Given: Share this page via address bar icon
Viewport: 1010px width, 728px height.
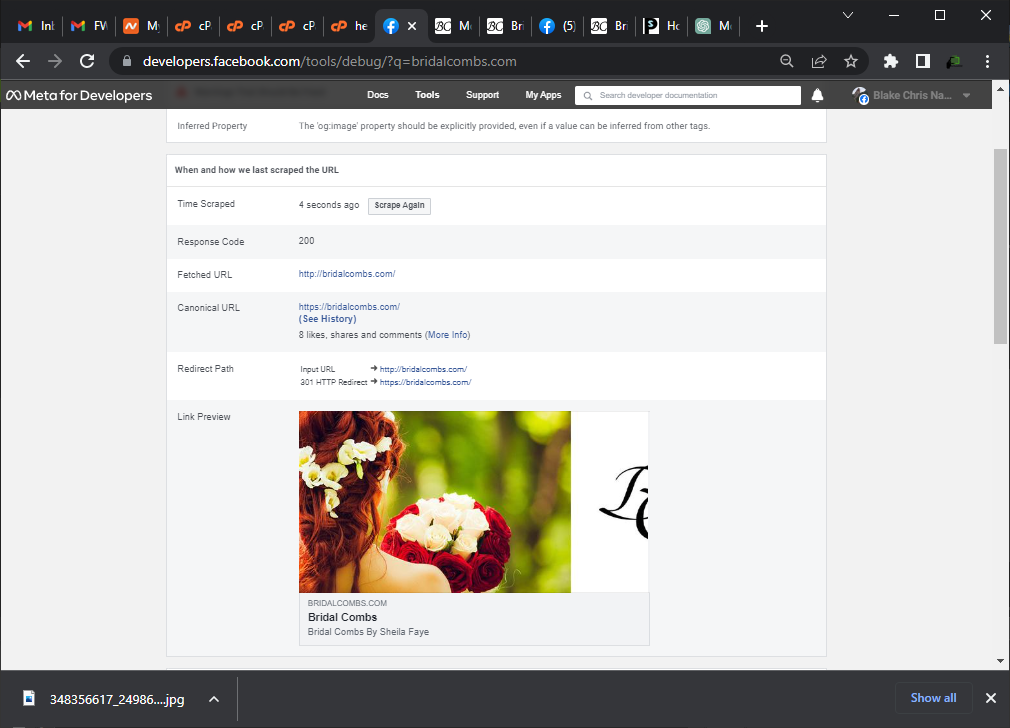Looking at the screenshot, I should [819, 61].
